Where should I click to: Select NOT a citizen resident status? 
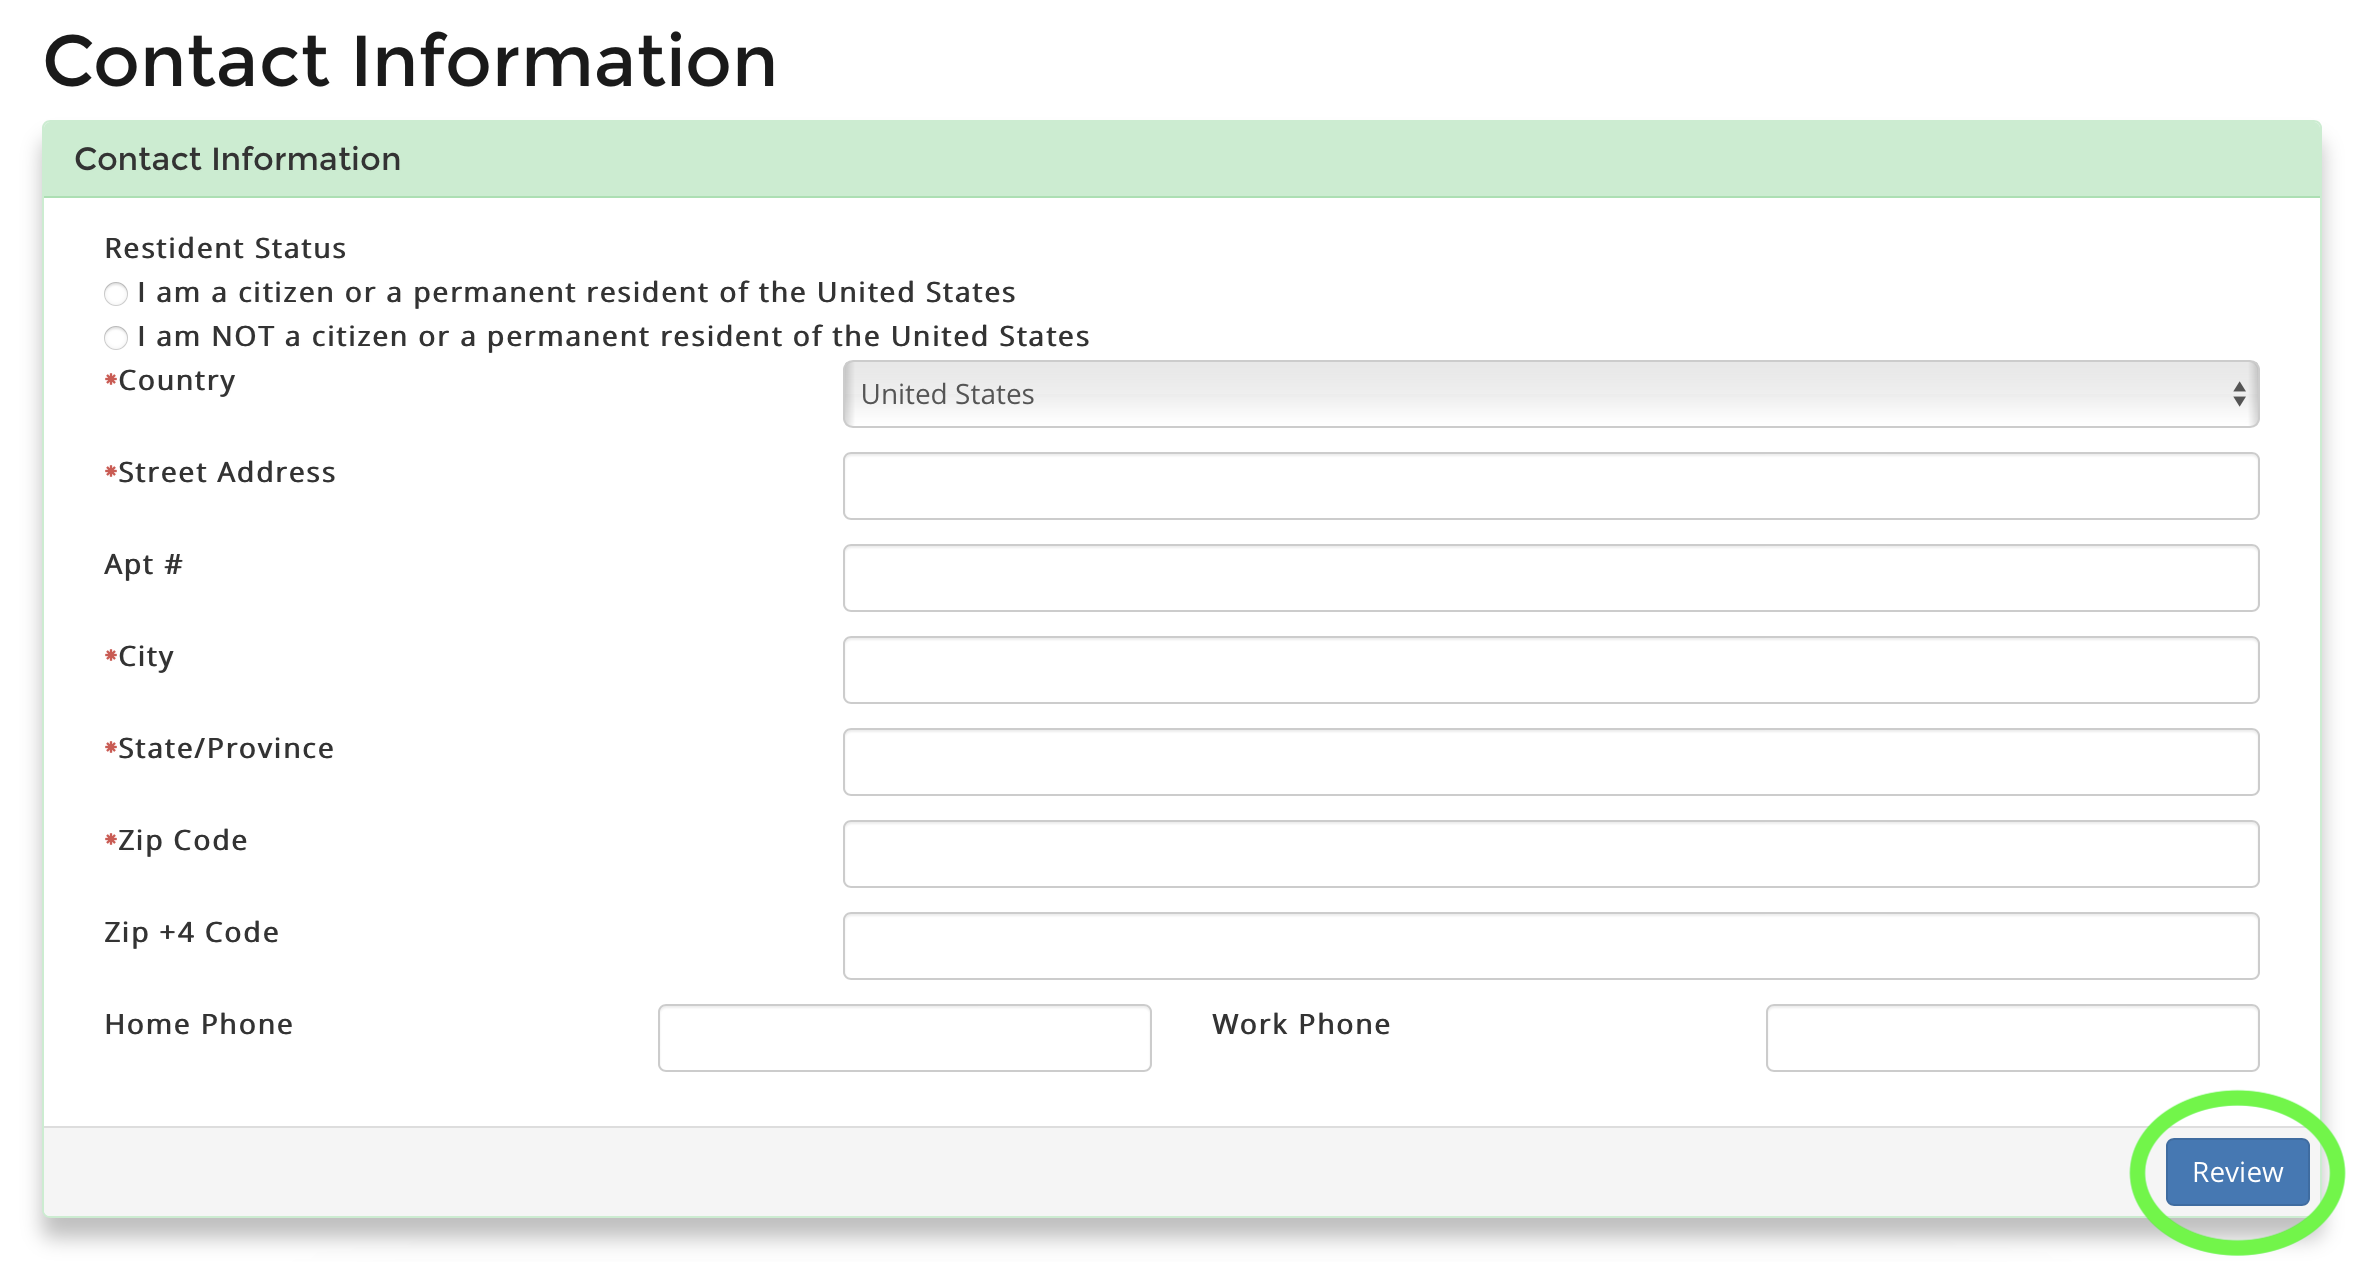(x=115, y=337)
